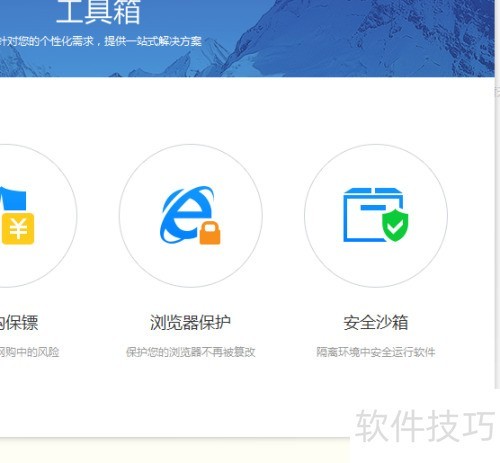
Task: Select the 浏览器保护 title label
Action: [190, 322]
